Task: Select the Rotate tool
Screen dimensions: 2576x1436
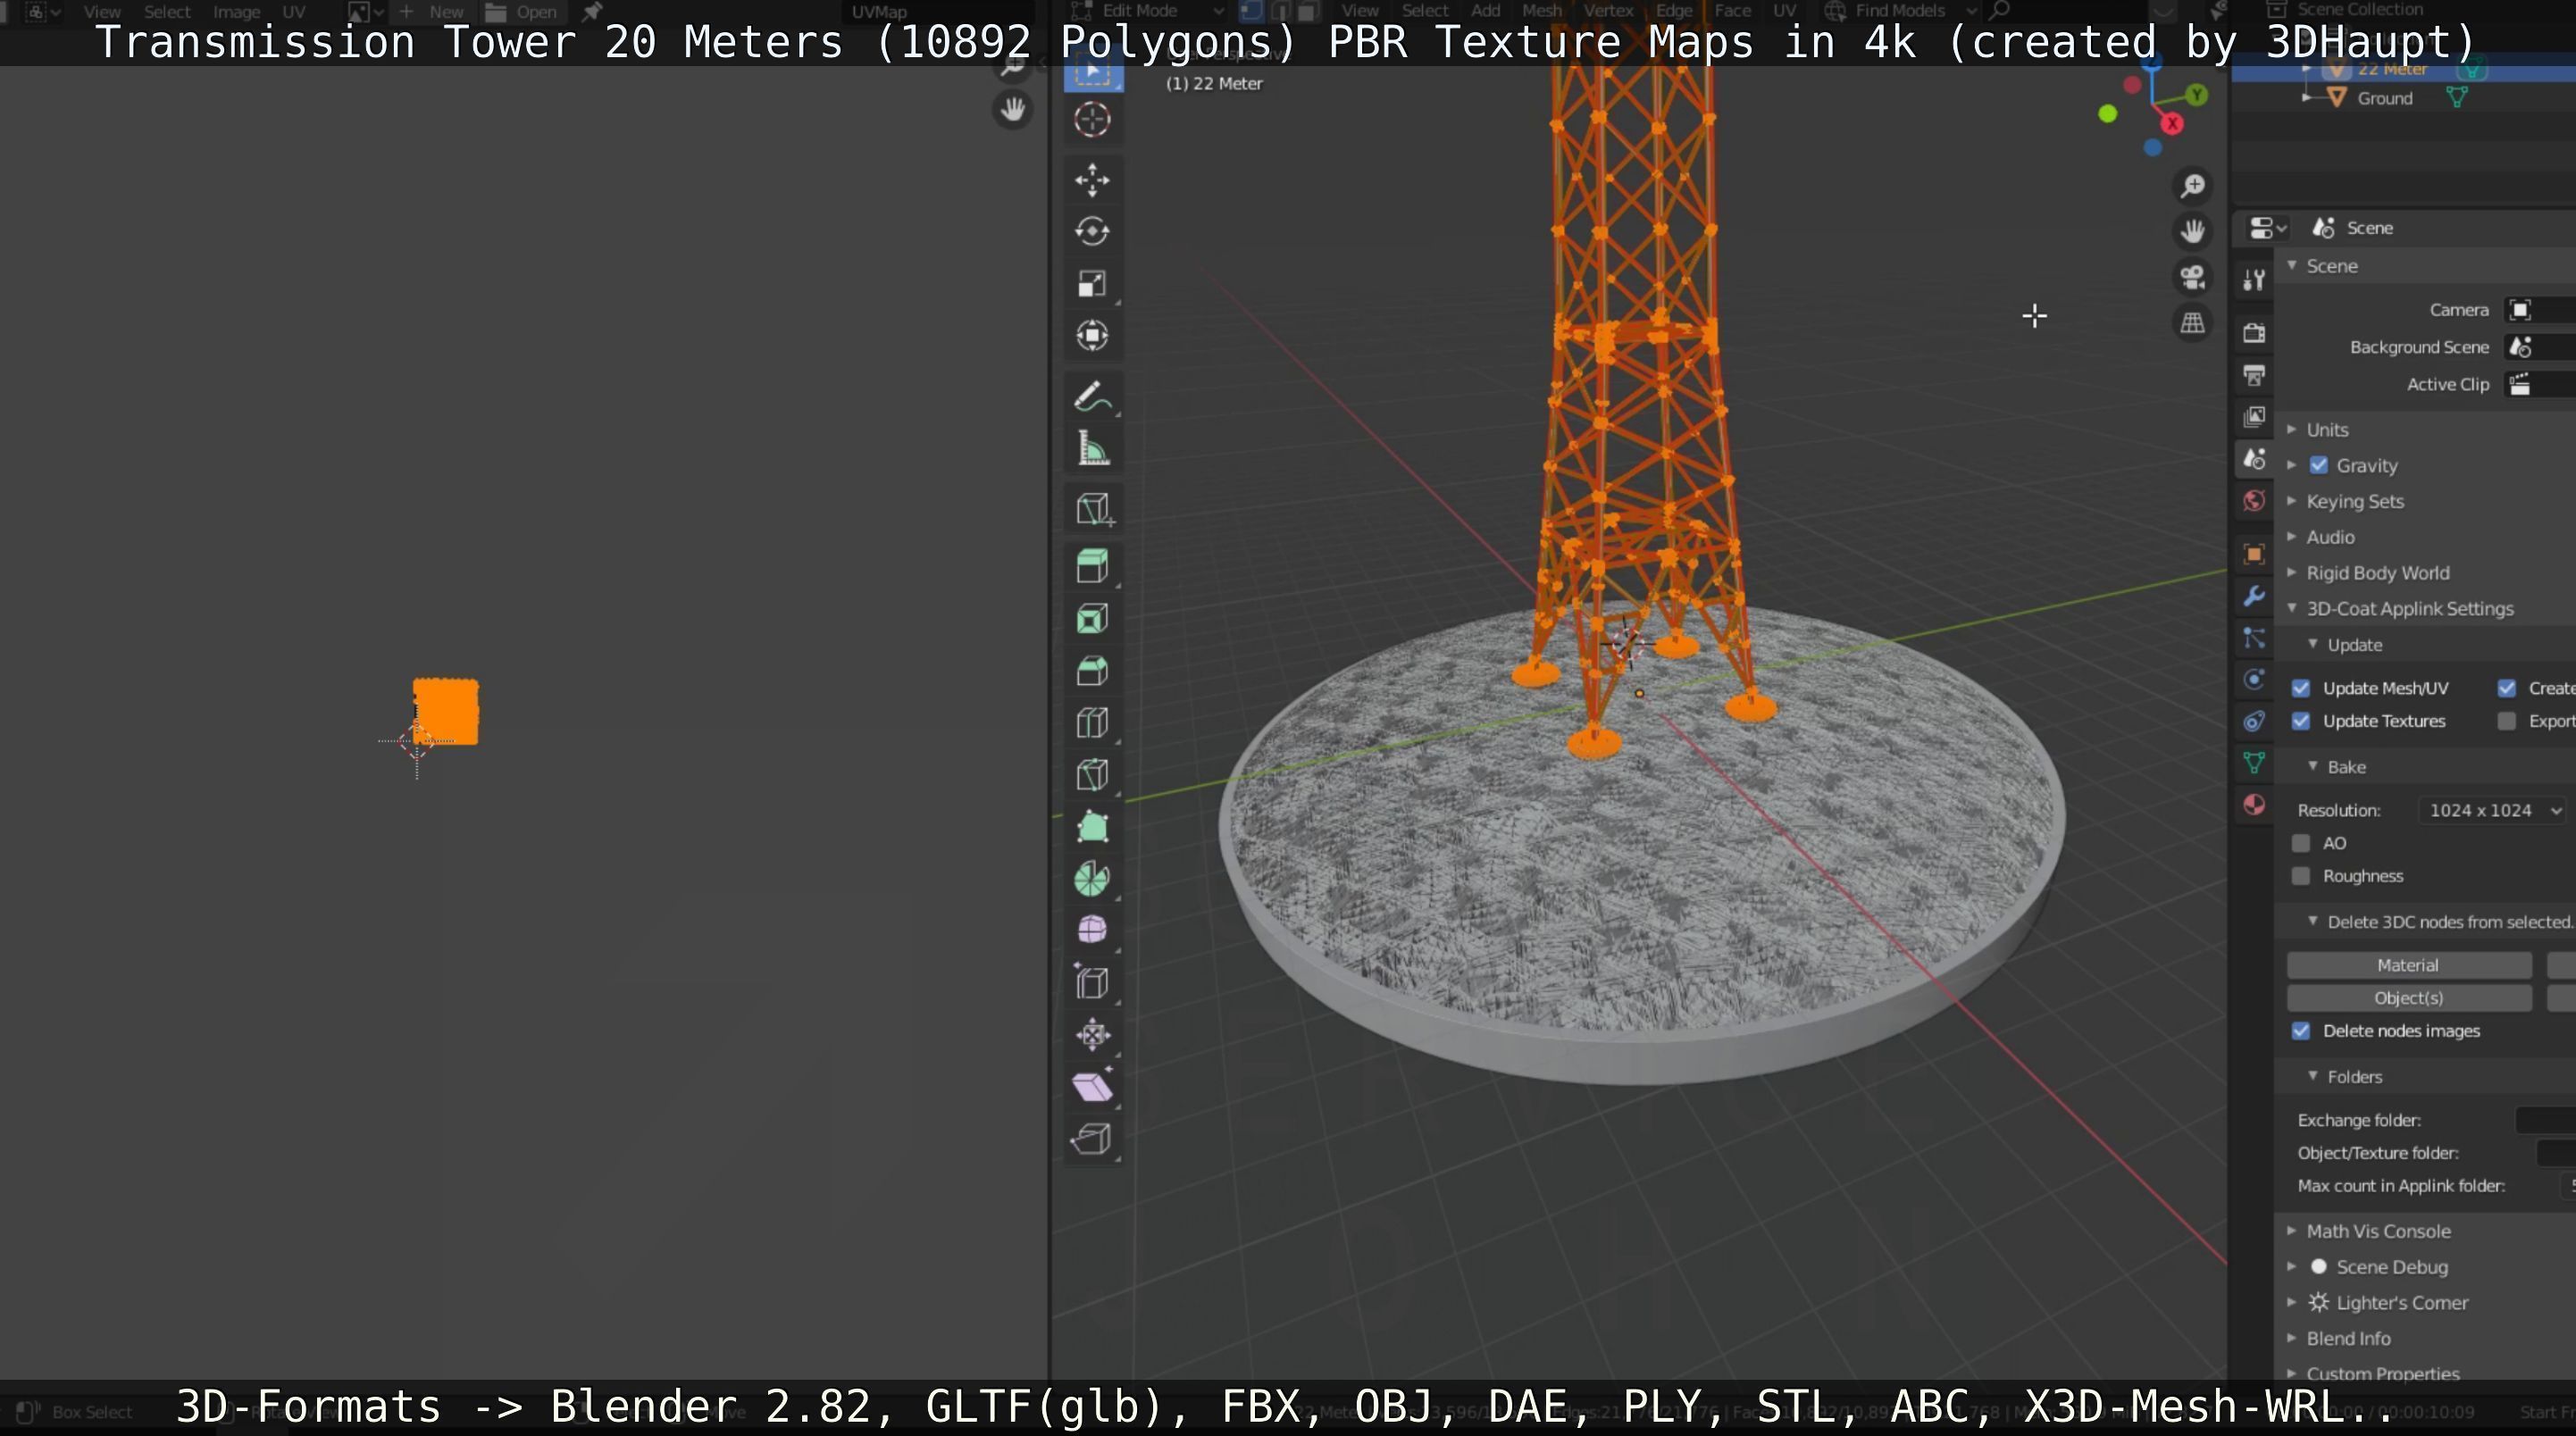Action: [1092, 232]
